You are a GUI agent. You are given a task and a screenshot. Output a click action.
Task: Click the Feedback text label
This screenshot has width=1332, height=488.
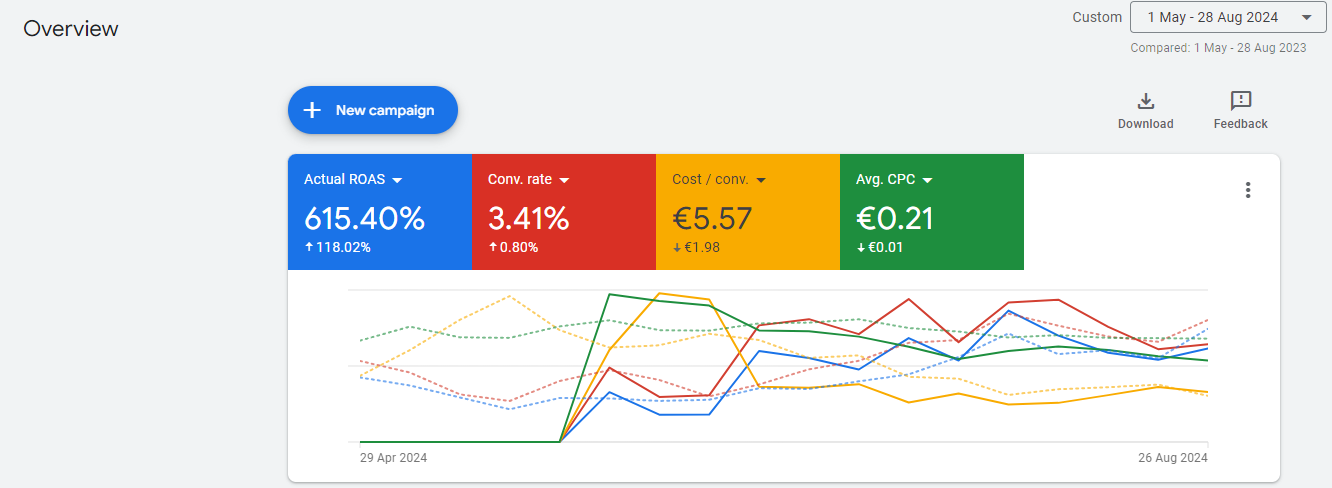(x=1240, y=124)
